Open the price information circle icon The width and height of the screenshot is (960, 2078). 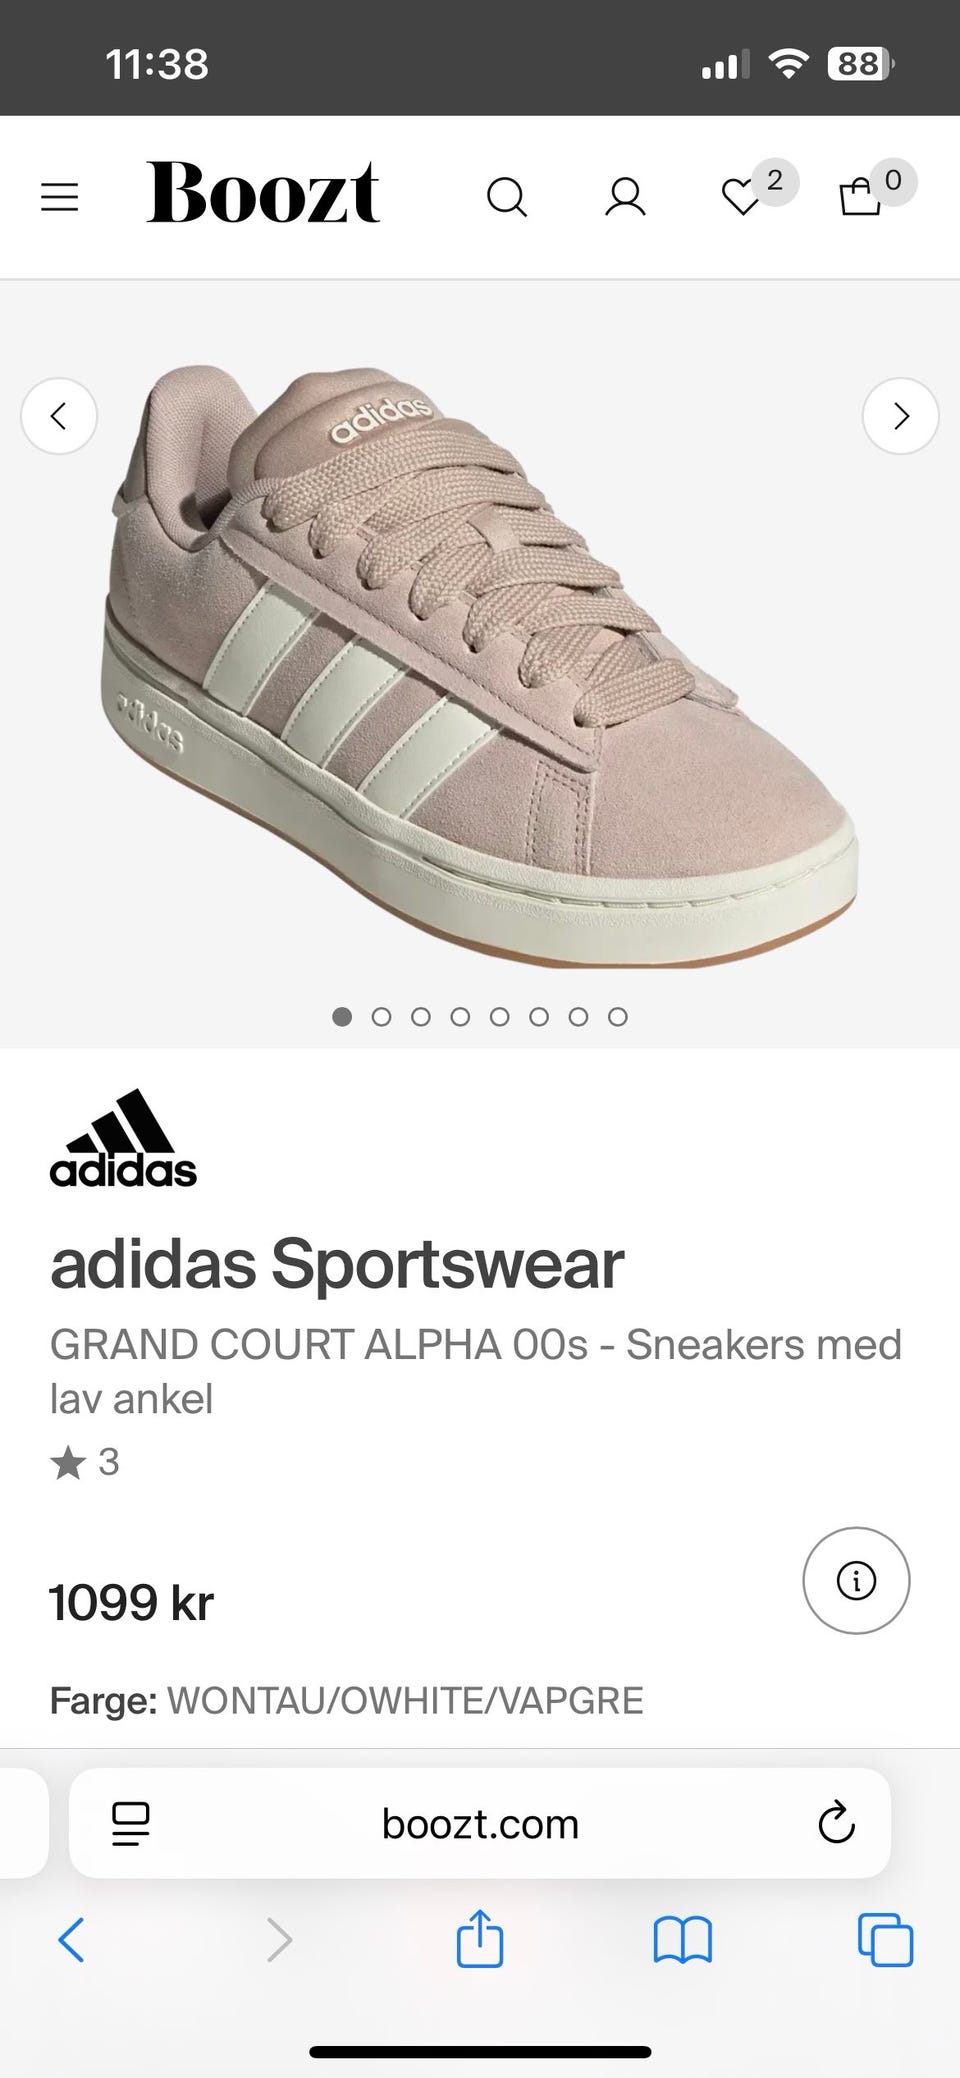[856, 1581]
